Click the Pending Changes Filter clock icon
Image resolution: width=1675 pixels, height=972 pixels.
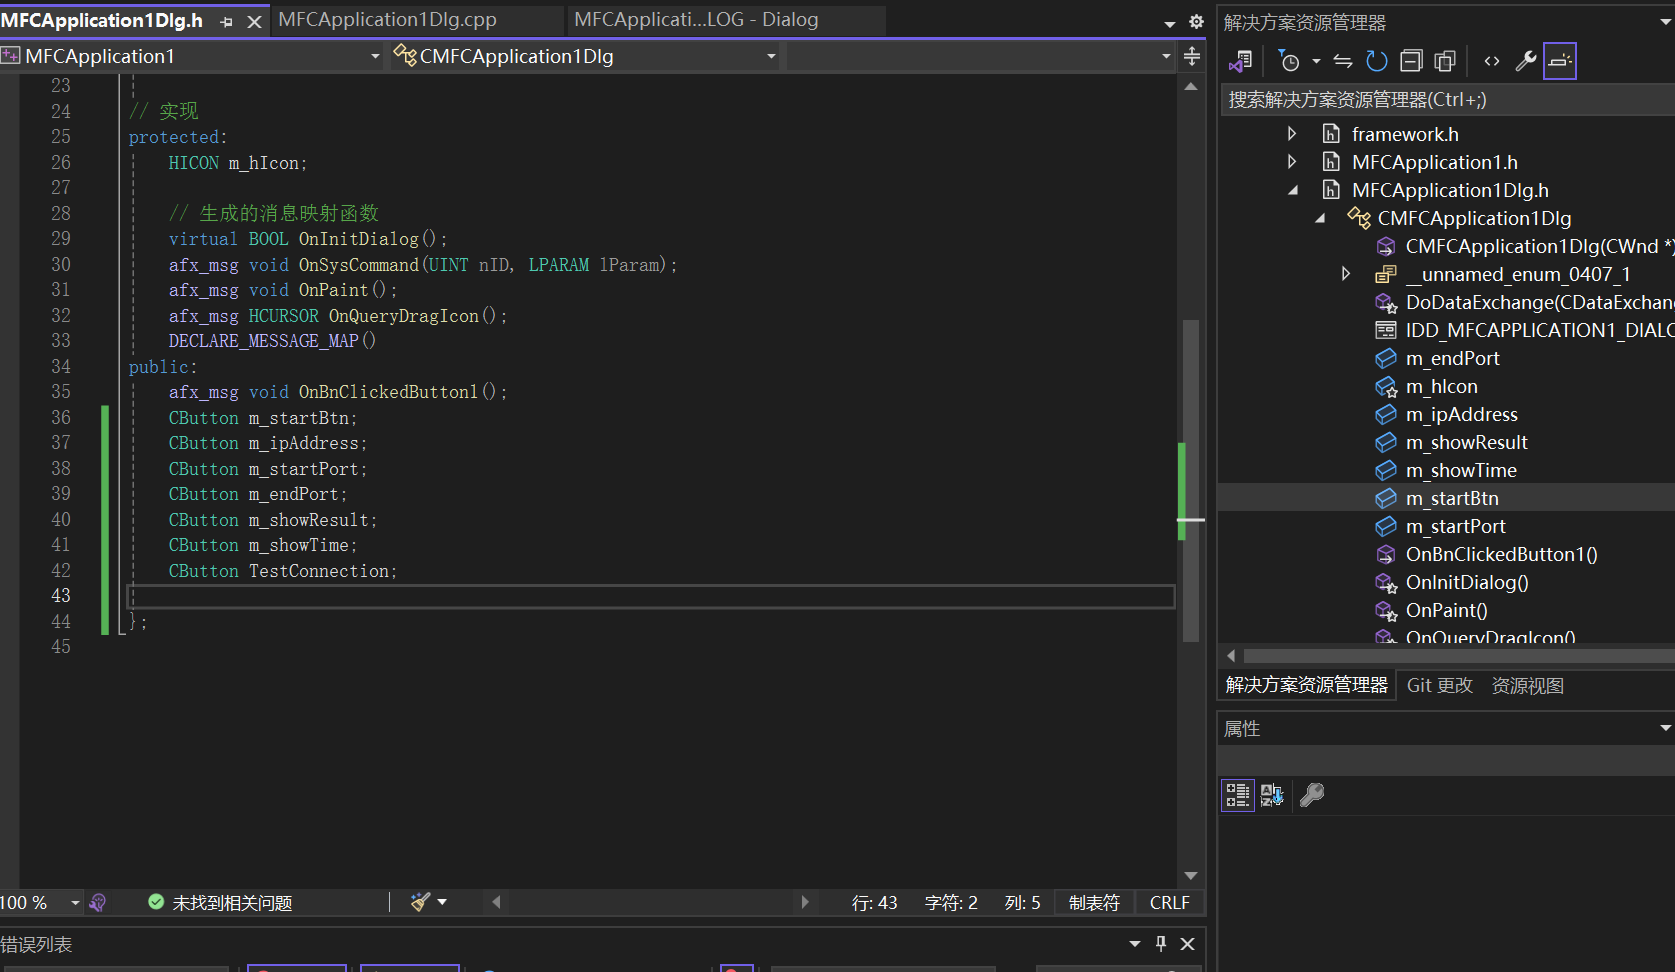(x=1289, y=62)
